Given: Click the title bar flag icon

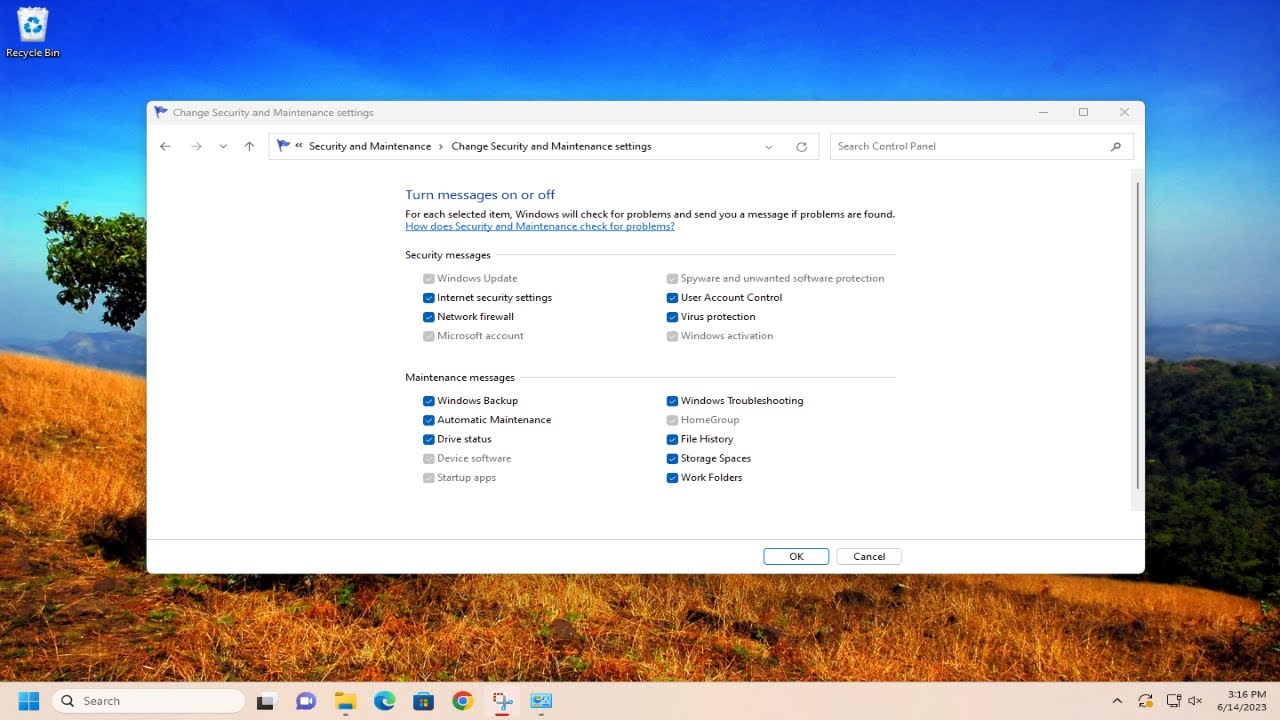Looking at the screenshot, I should tap(161, 113).
